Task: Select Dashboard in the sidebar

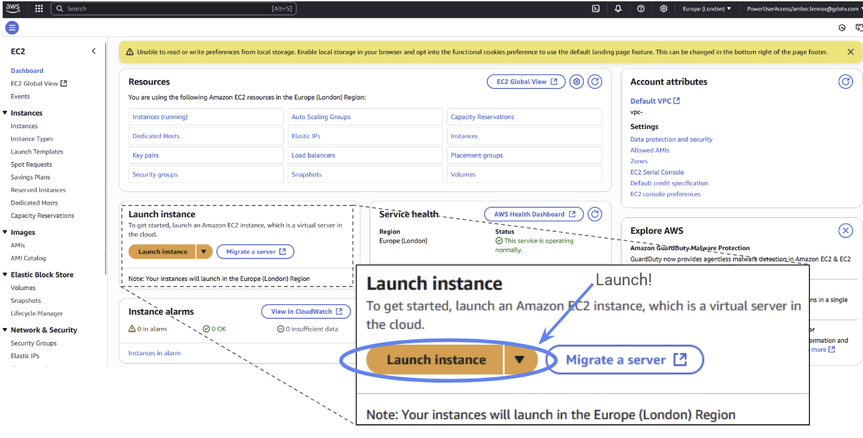Action: coord(27,70)
